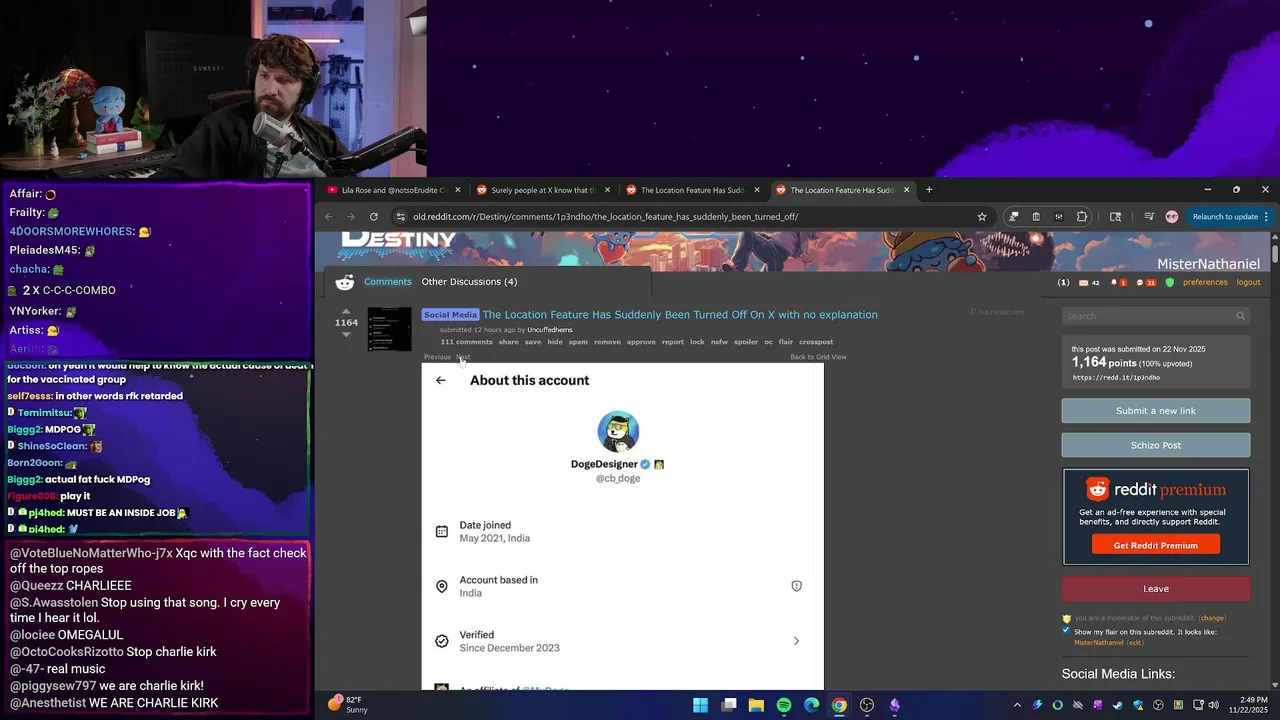Open Chrome three-dot menu
1280x720 pixels.
(1266, 217)
